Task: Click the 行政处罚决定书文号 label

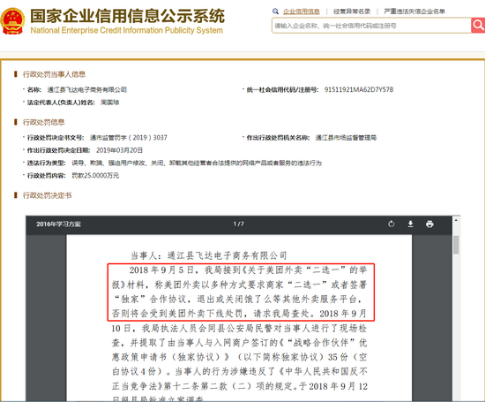Action: (x=56, y=138)
